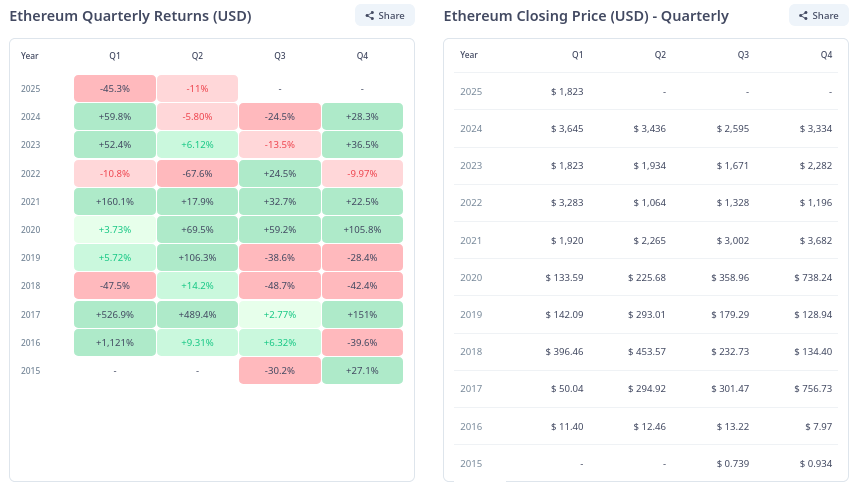
Task: Select the red -45.3% cell for Q1 2025
Action: click(115, 88)
